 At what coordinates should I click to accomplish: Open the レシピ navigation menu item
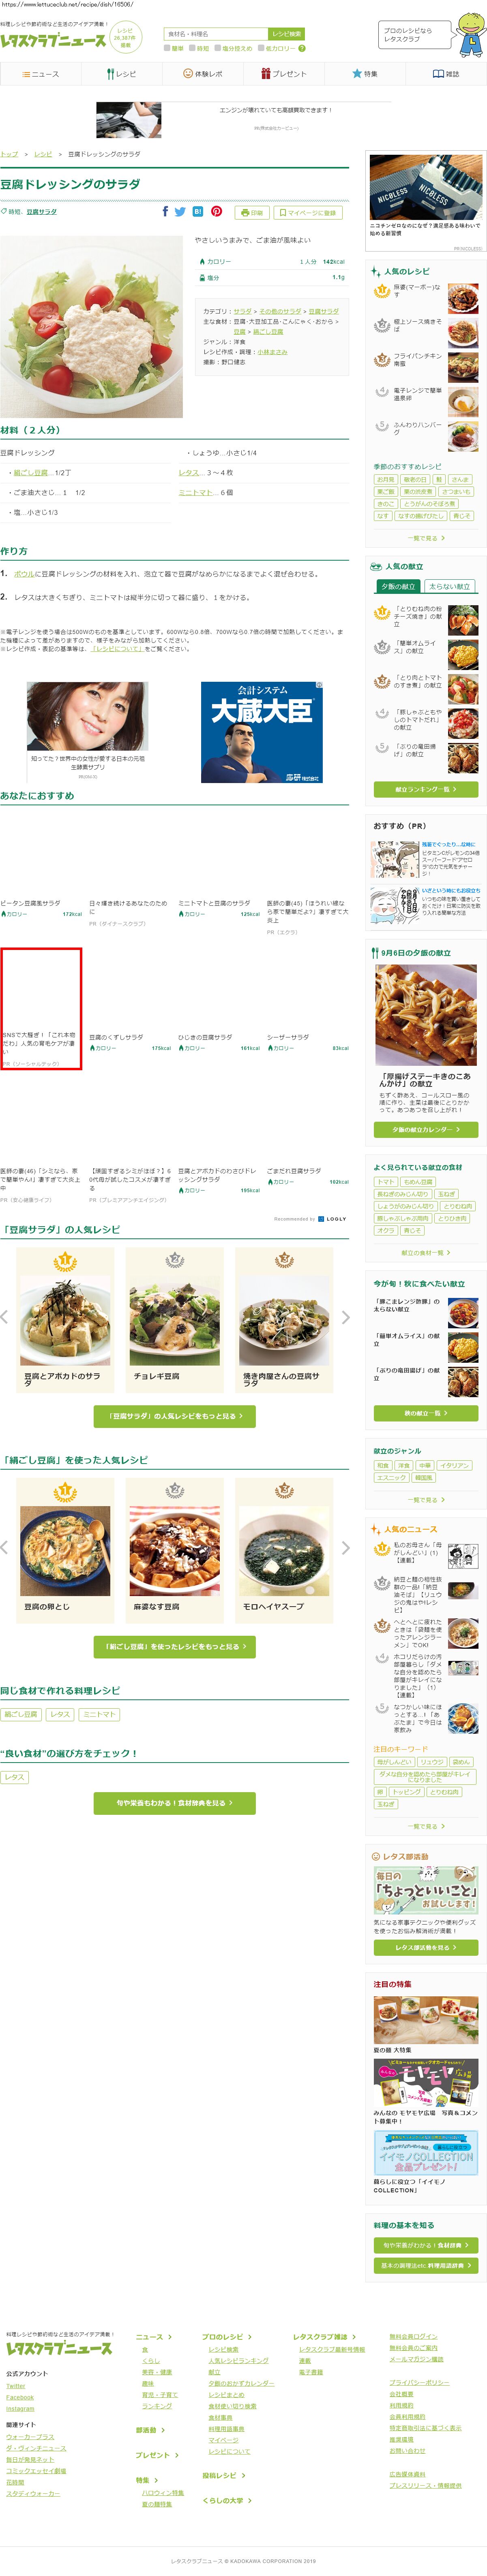coord(121,74)
